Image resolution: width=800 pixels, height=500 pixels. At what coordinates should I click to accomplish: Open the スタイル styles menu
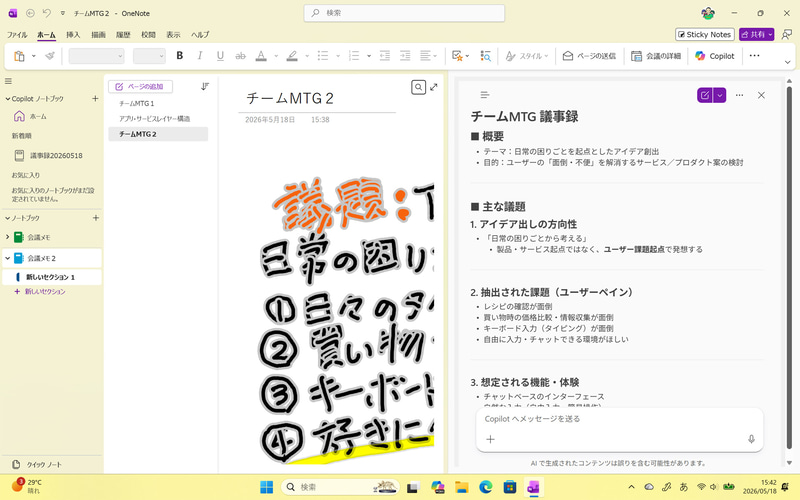pyautogui.click(x=526, y=56)
